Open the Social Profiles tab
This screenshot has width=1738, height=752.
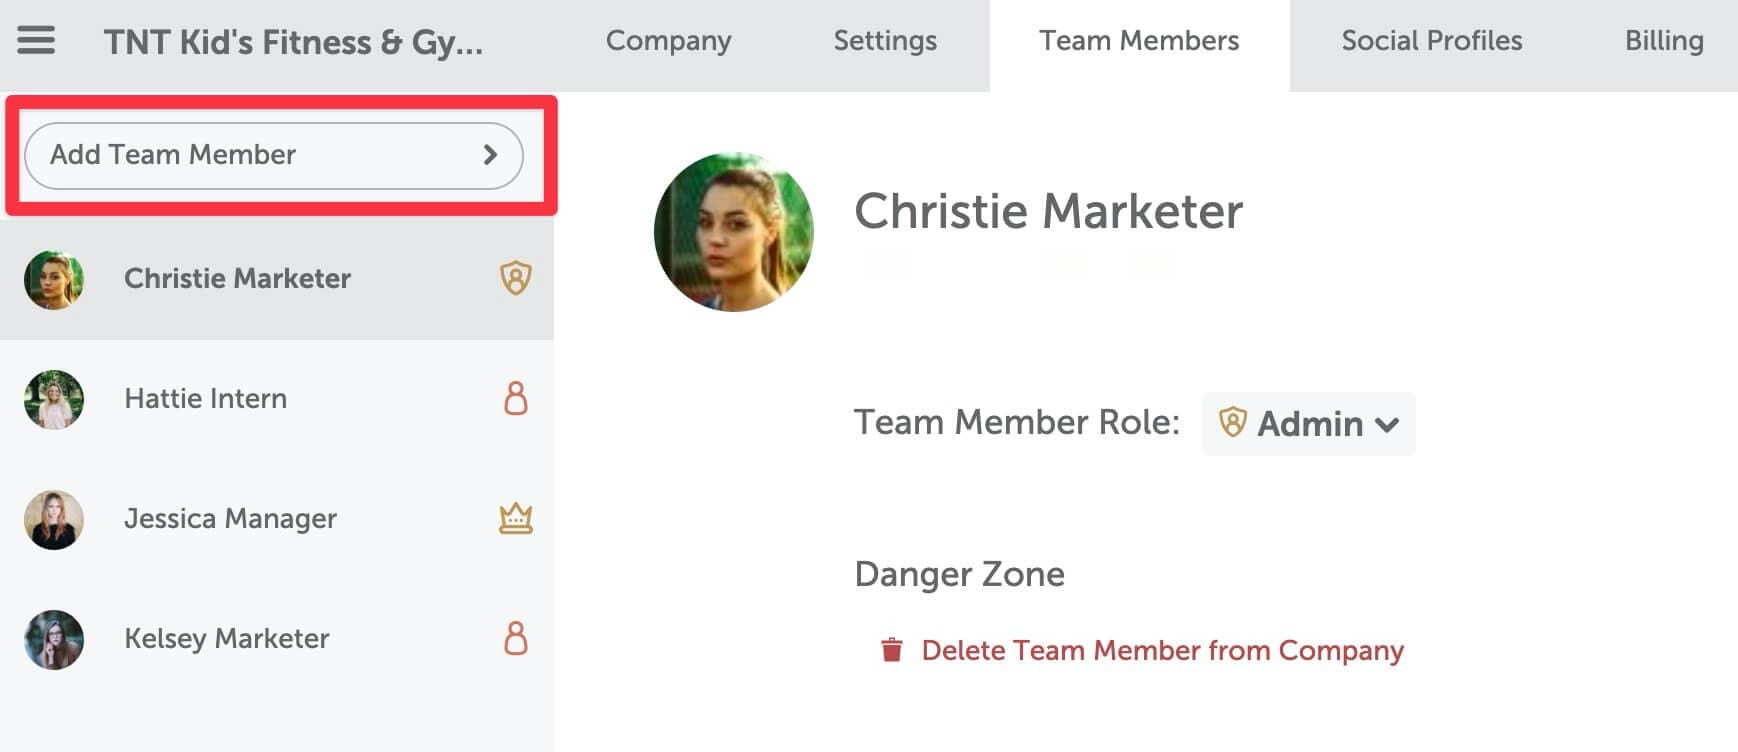[1431, 41]
